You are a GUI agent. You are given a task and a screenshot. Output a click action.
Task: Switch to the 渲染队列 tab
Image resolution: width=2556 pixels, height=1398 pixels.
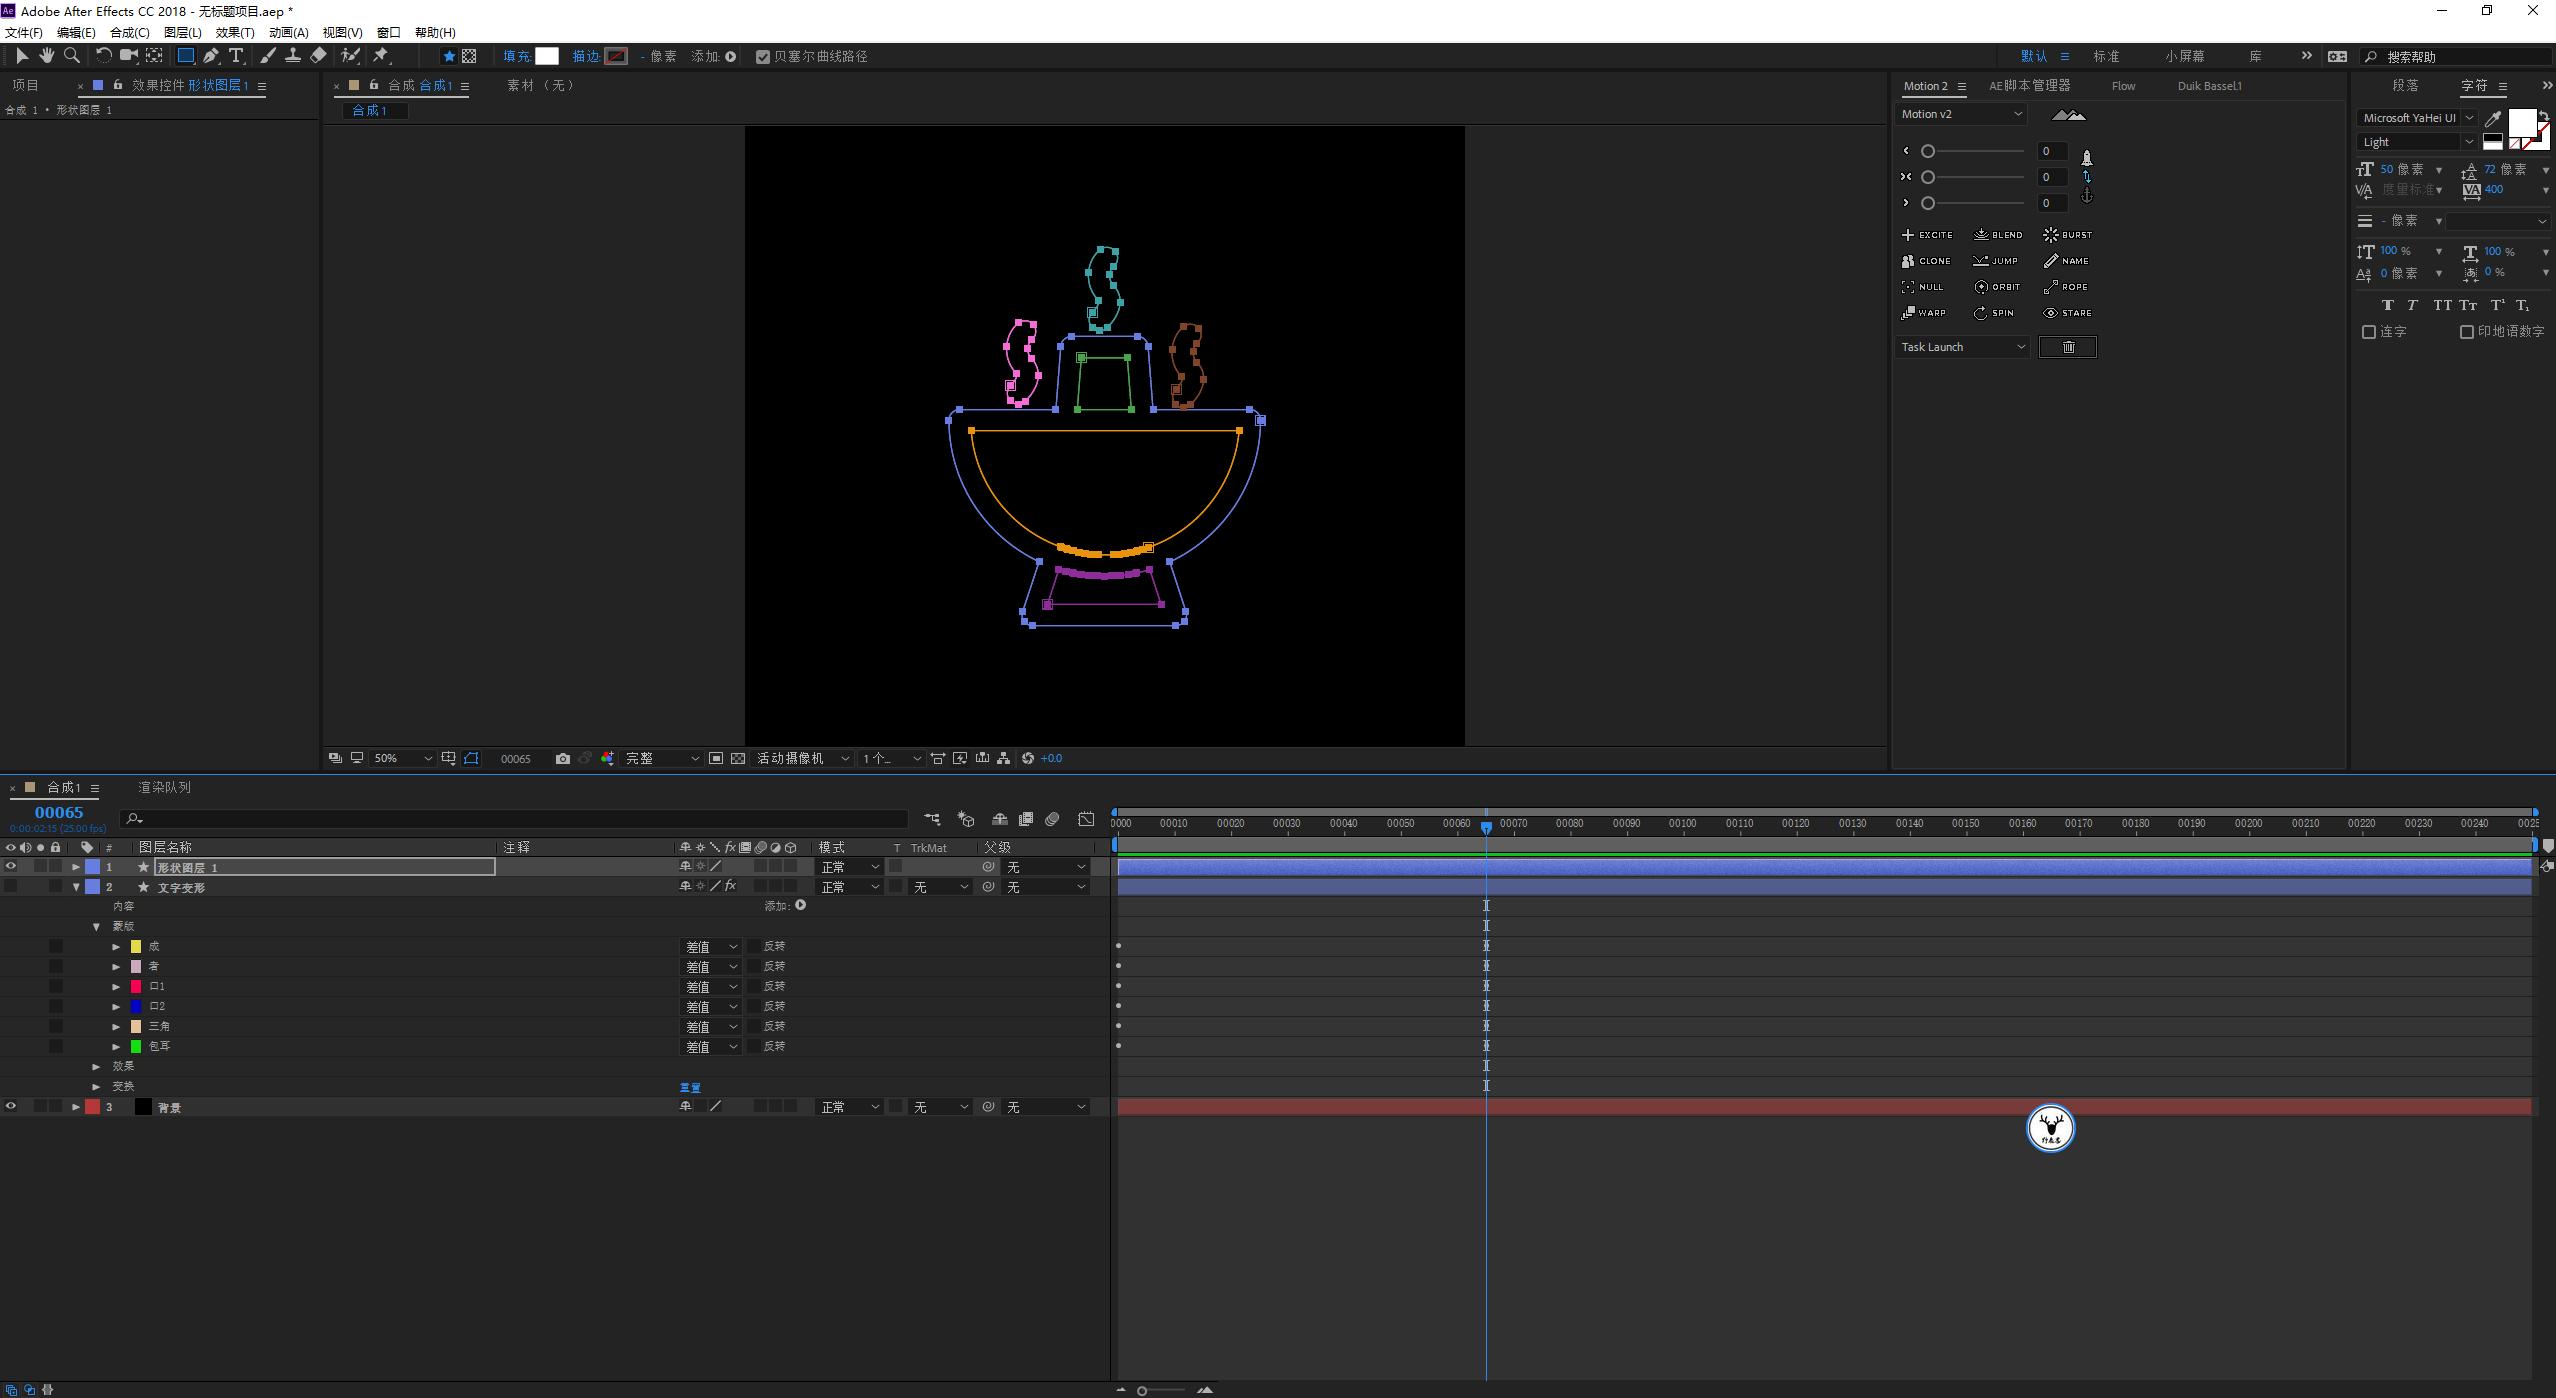click(164, 788)
